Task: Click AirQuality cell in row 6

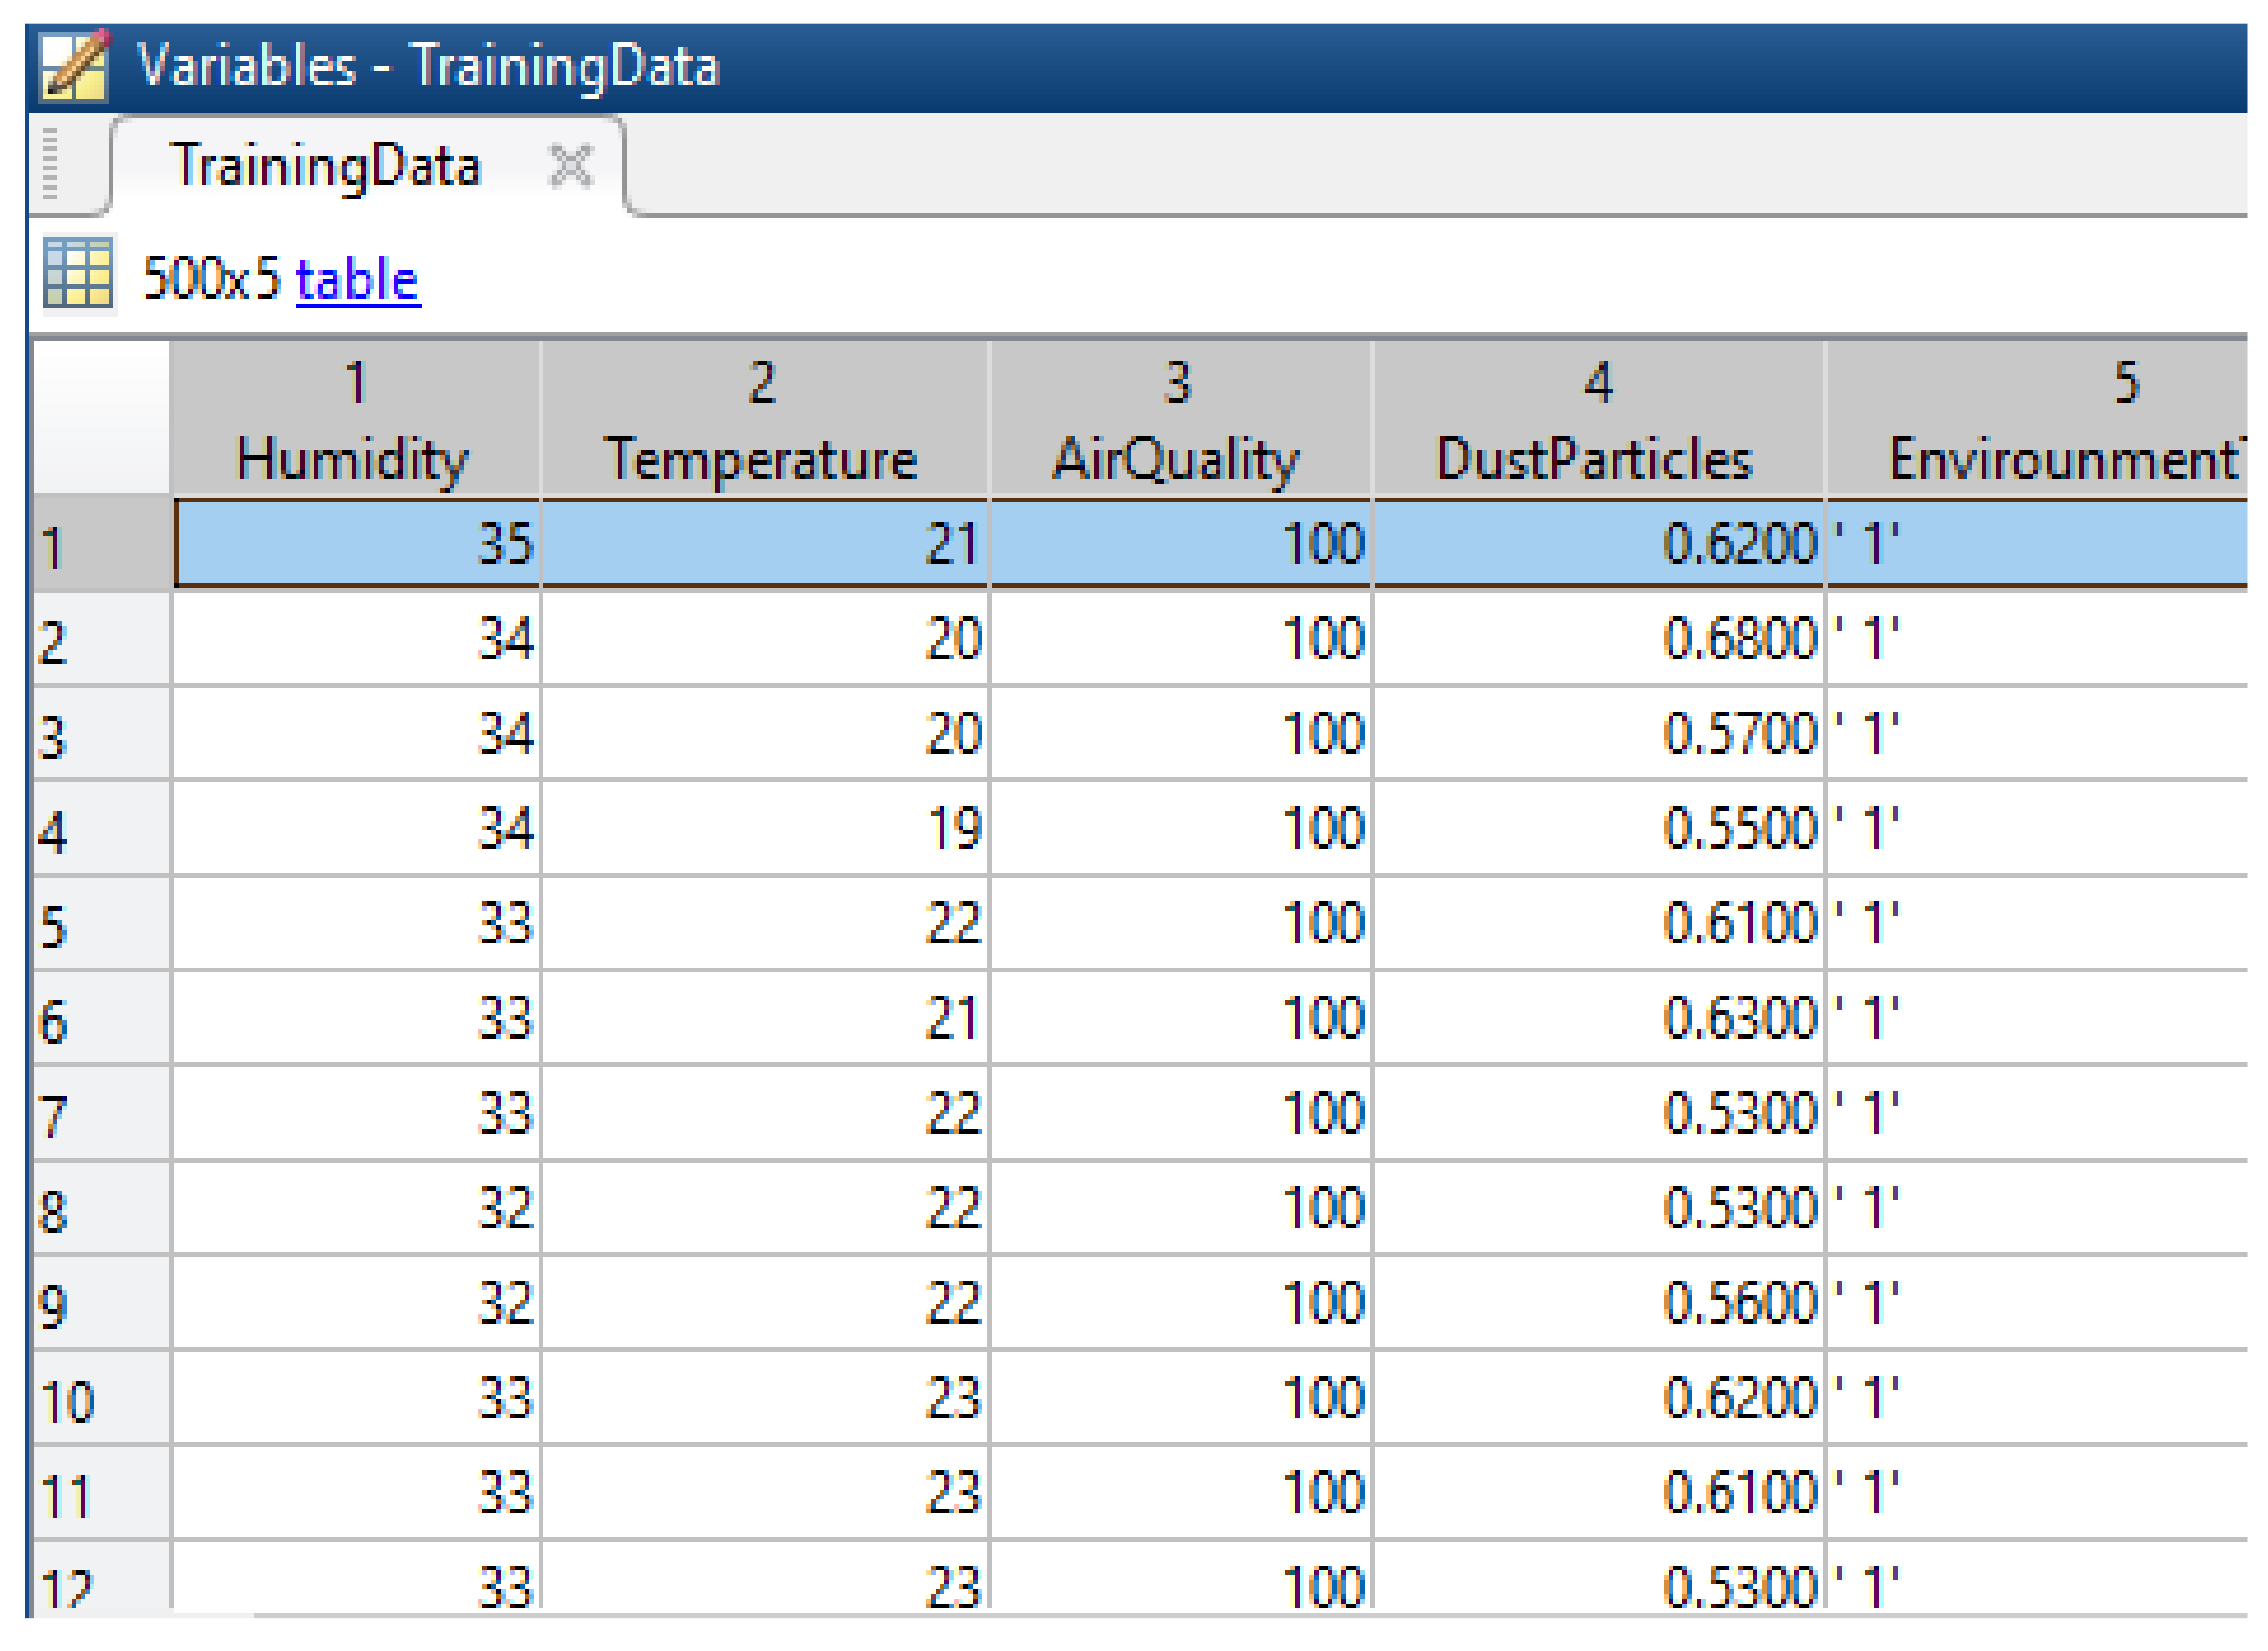Action: click(x=1179, y=1019)
